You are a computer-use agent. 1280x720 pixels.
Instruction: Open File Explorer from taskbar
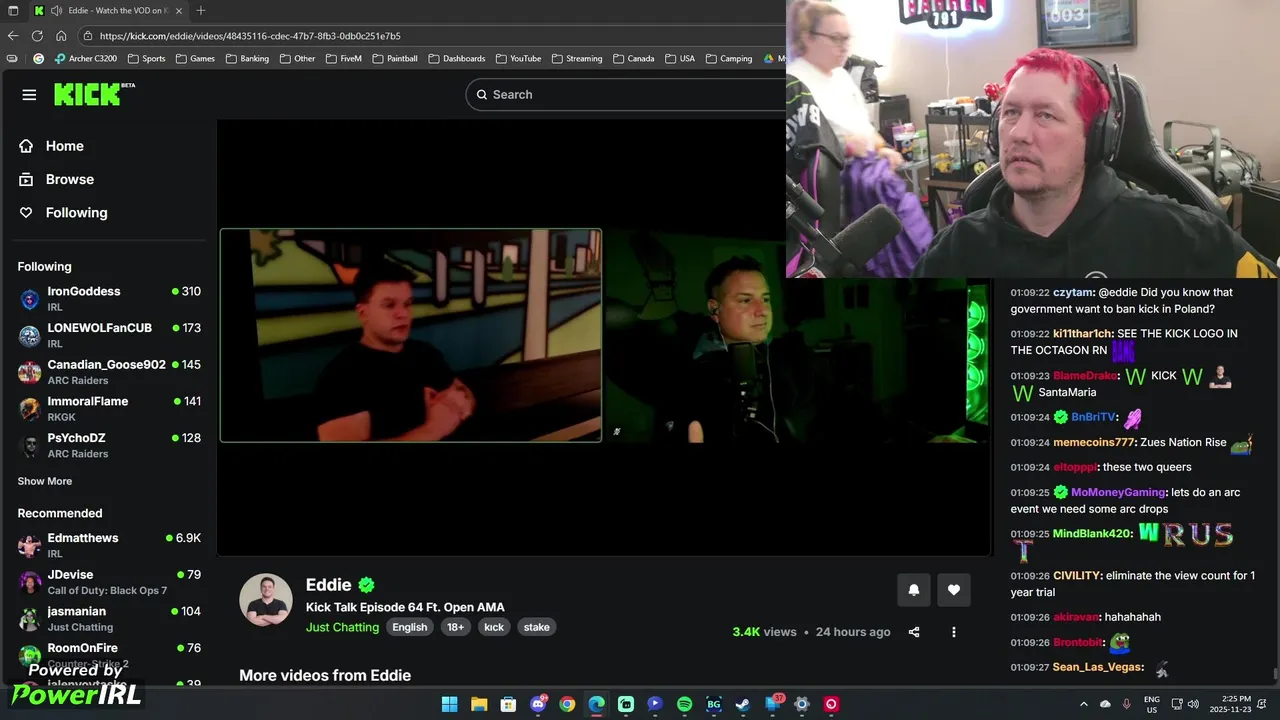[479, 704]
